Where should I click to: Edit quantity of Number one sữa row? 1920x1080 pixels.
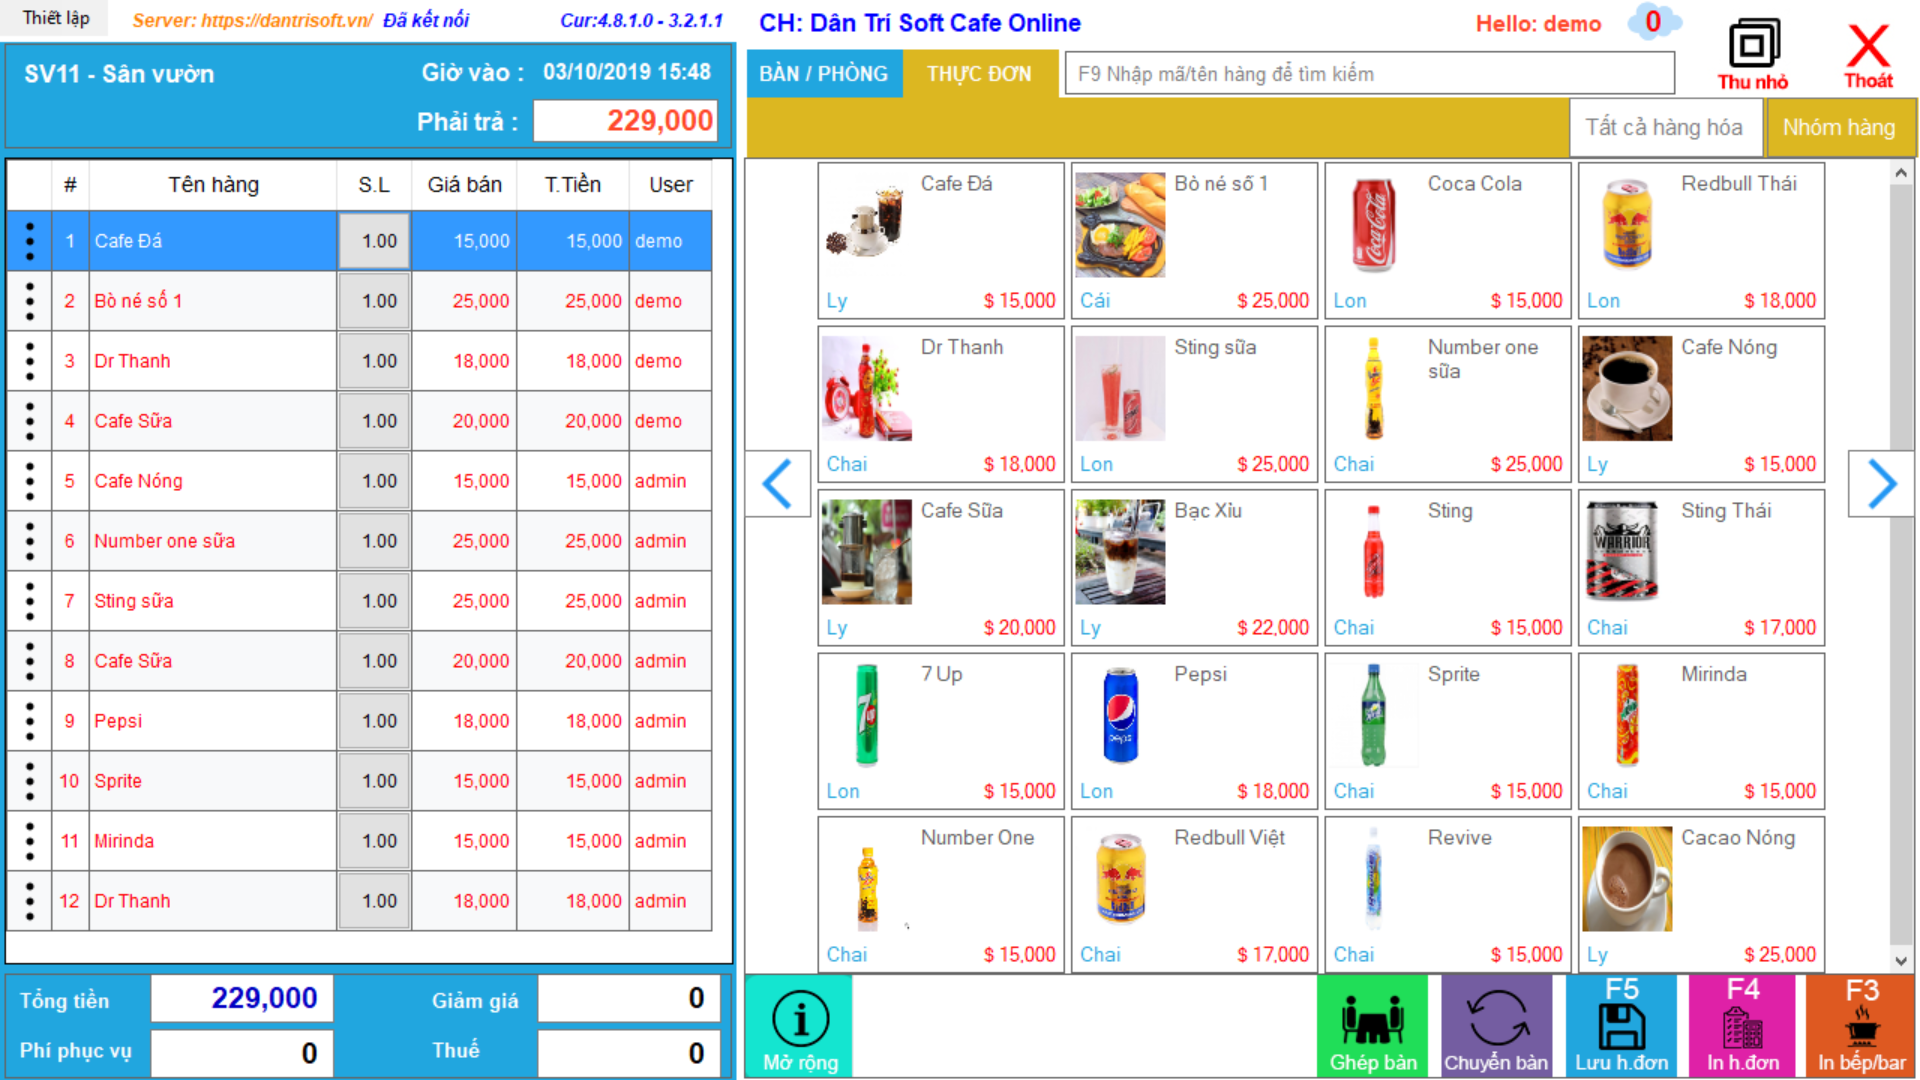[374, 541]
